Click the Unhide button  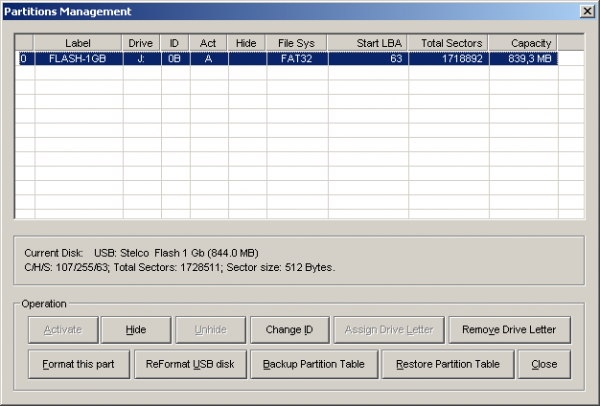(210, 329)
